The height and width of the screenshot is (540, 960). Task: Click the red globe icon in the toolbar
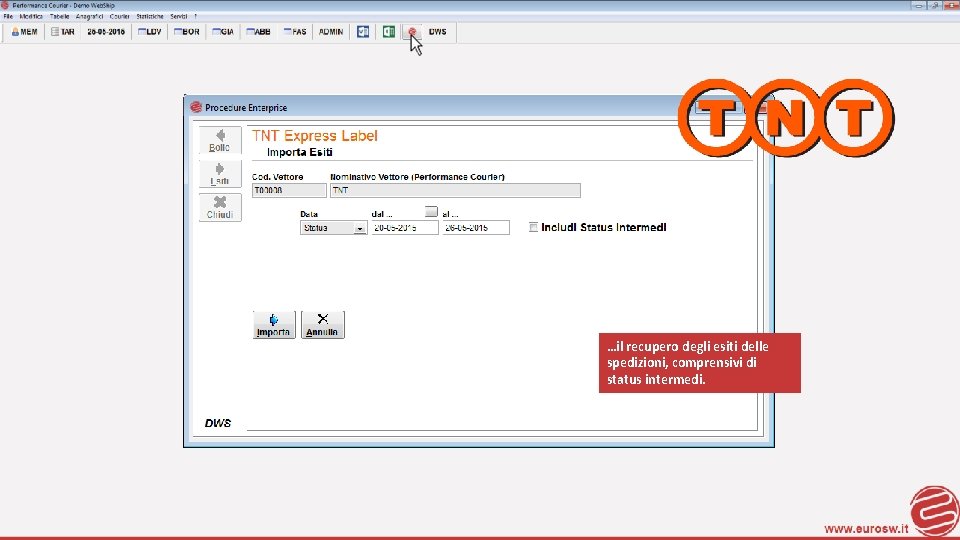(x=412, y=32)
